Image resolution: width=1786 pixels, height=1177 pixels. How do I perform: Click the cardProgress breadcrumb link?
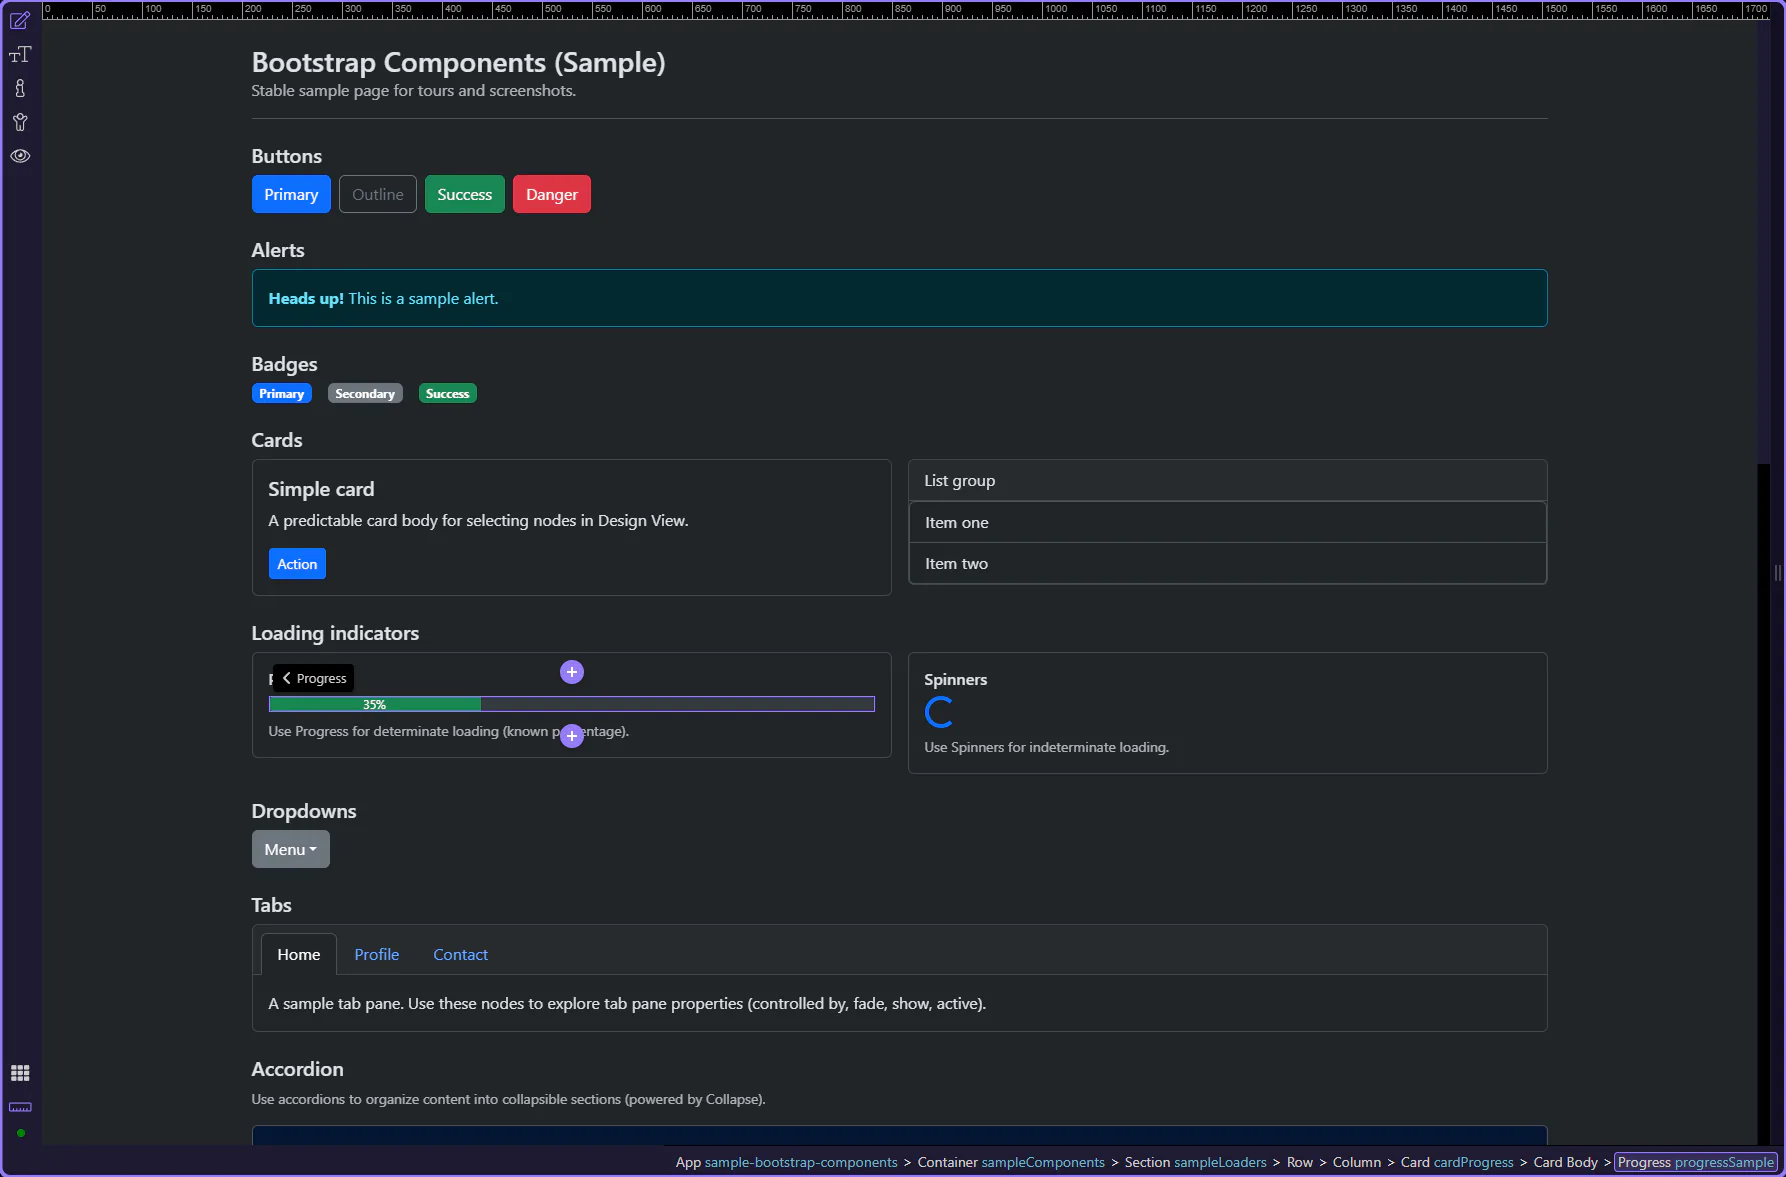coord(1473,1162)
